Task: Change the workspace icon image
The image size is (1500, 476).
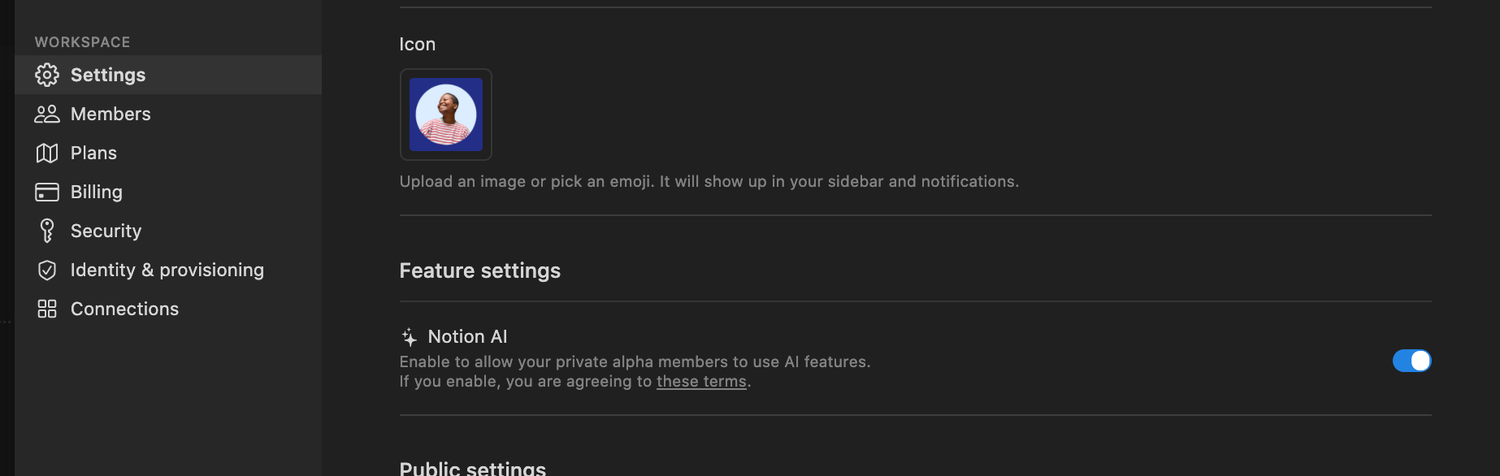Action: point(446,115)
